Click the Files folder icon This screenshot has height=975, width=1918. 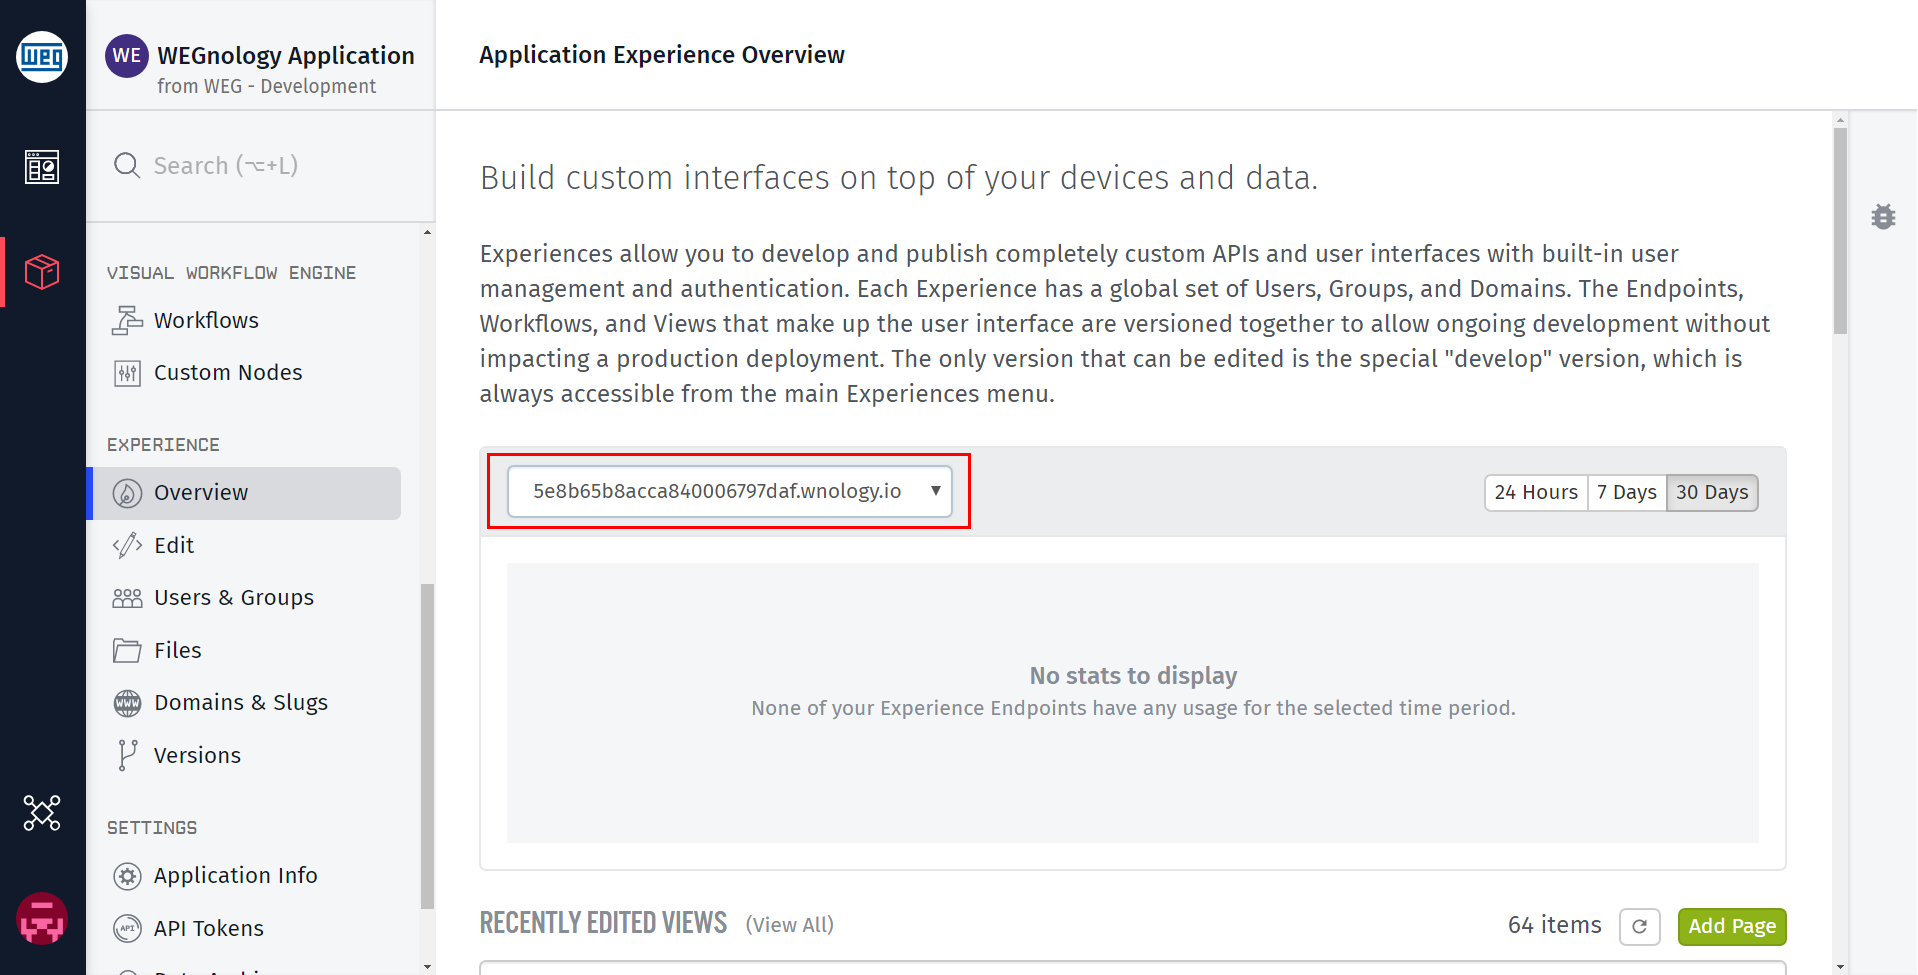127,650
